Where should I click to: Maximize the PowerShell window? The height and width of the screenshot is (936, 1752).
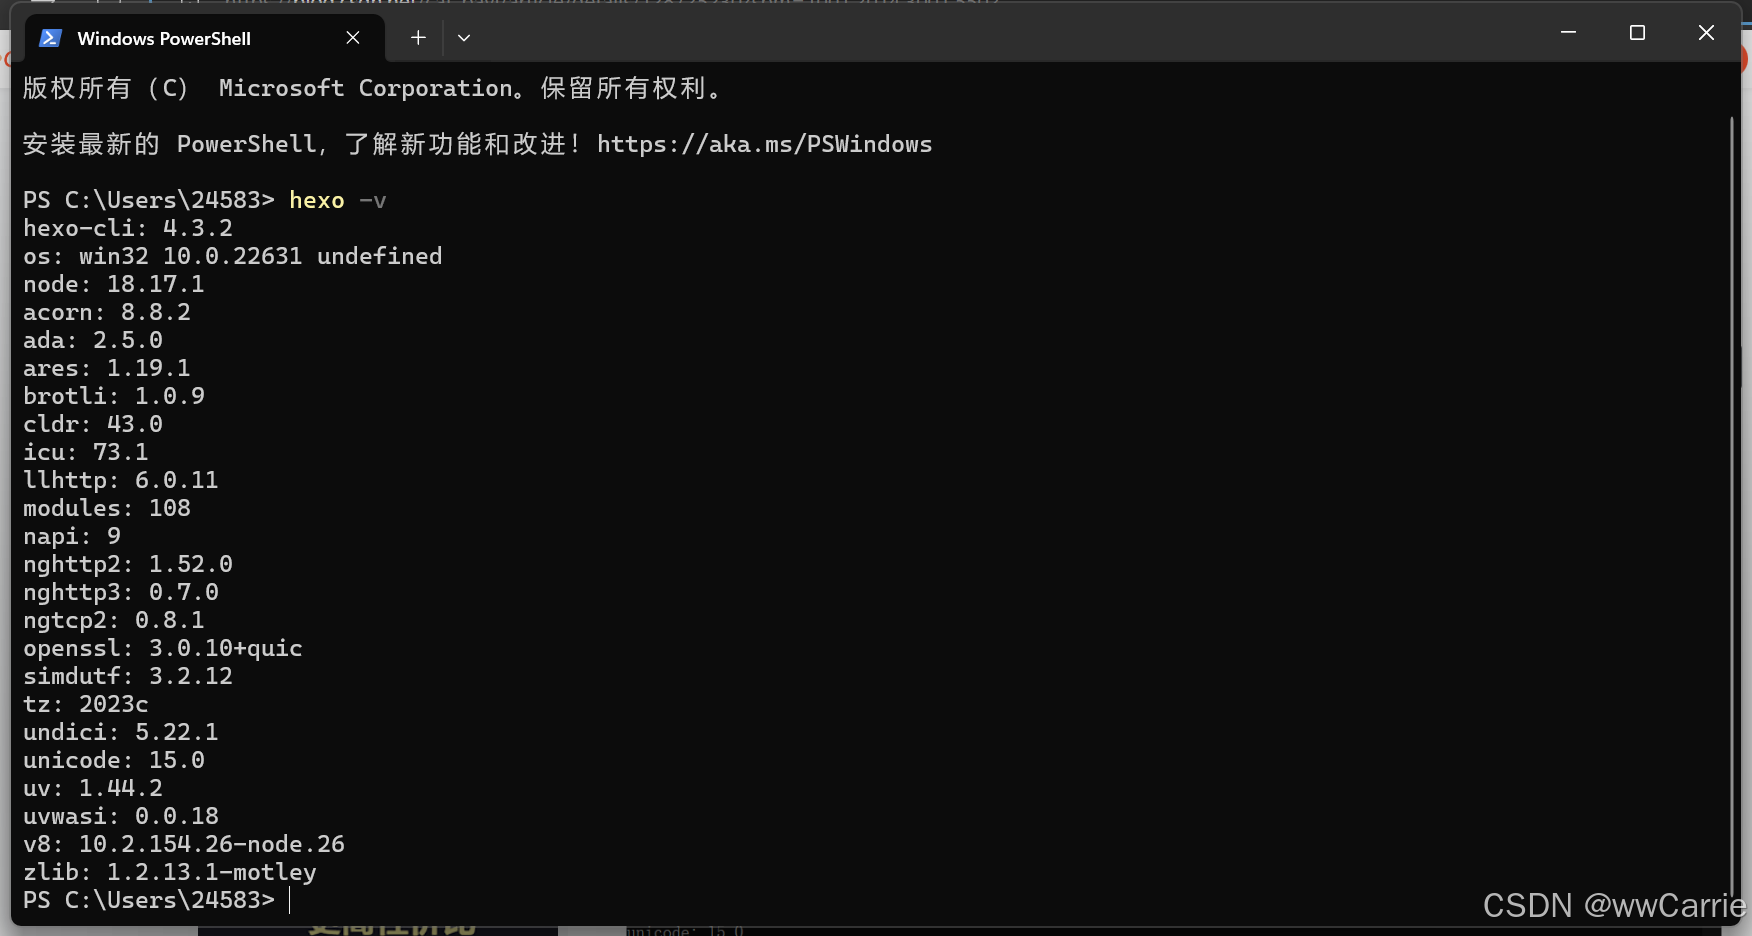(x=1637, y=33)
